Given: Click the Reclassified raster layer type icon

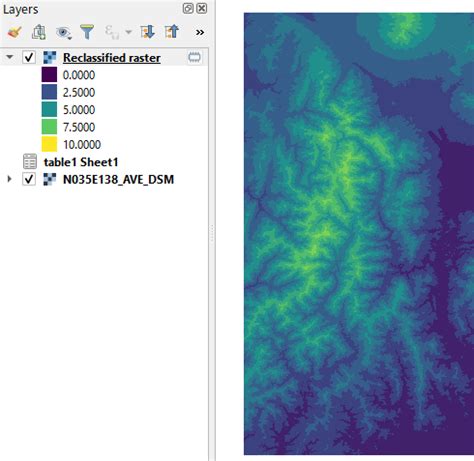Looking at the screenshot, I should coord(50,58).
